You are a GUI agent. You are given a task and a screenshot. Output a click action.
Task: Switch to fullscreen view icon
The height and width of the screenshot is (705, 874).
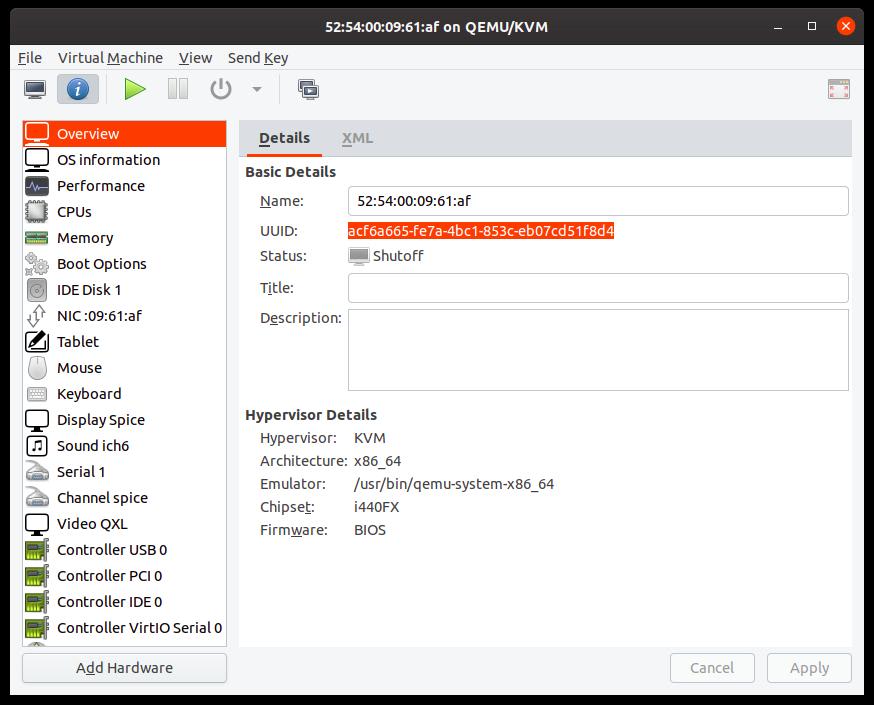point(838,89)
